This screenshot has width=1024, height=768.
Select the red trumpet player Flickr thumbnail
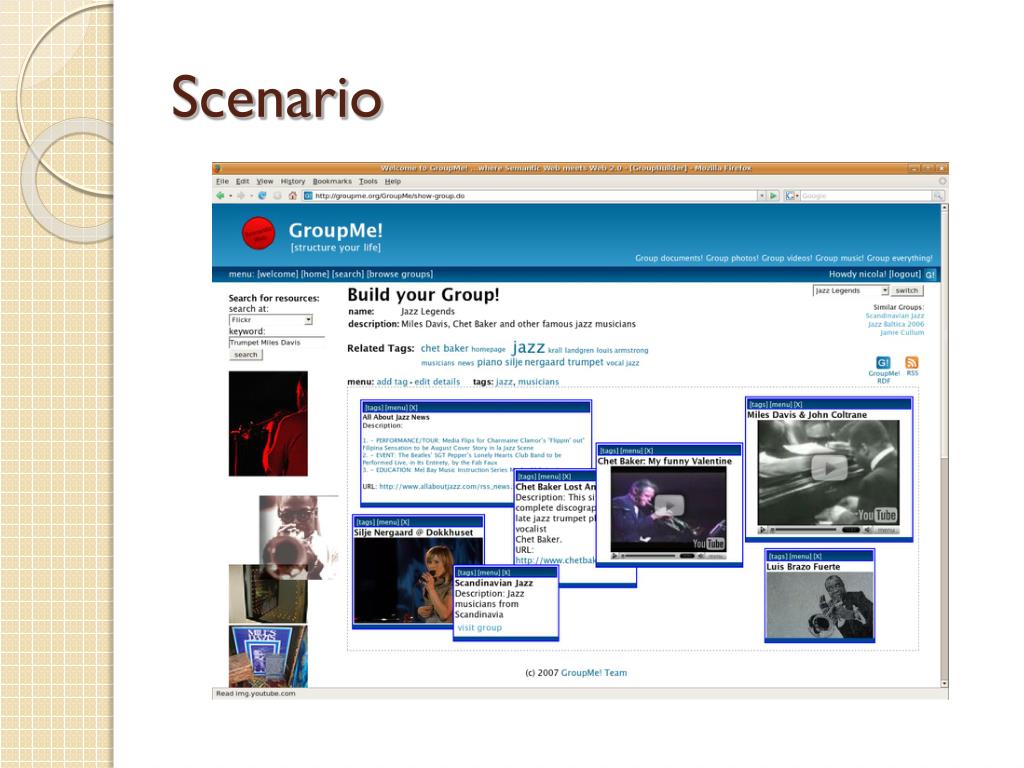pyautogui.click(x=268, y=423)
